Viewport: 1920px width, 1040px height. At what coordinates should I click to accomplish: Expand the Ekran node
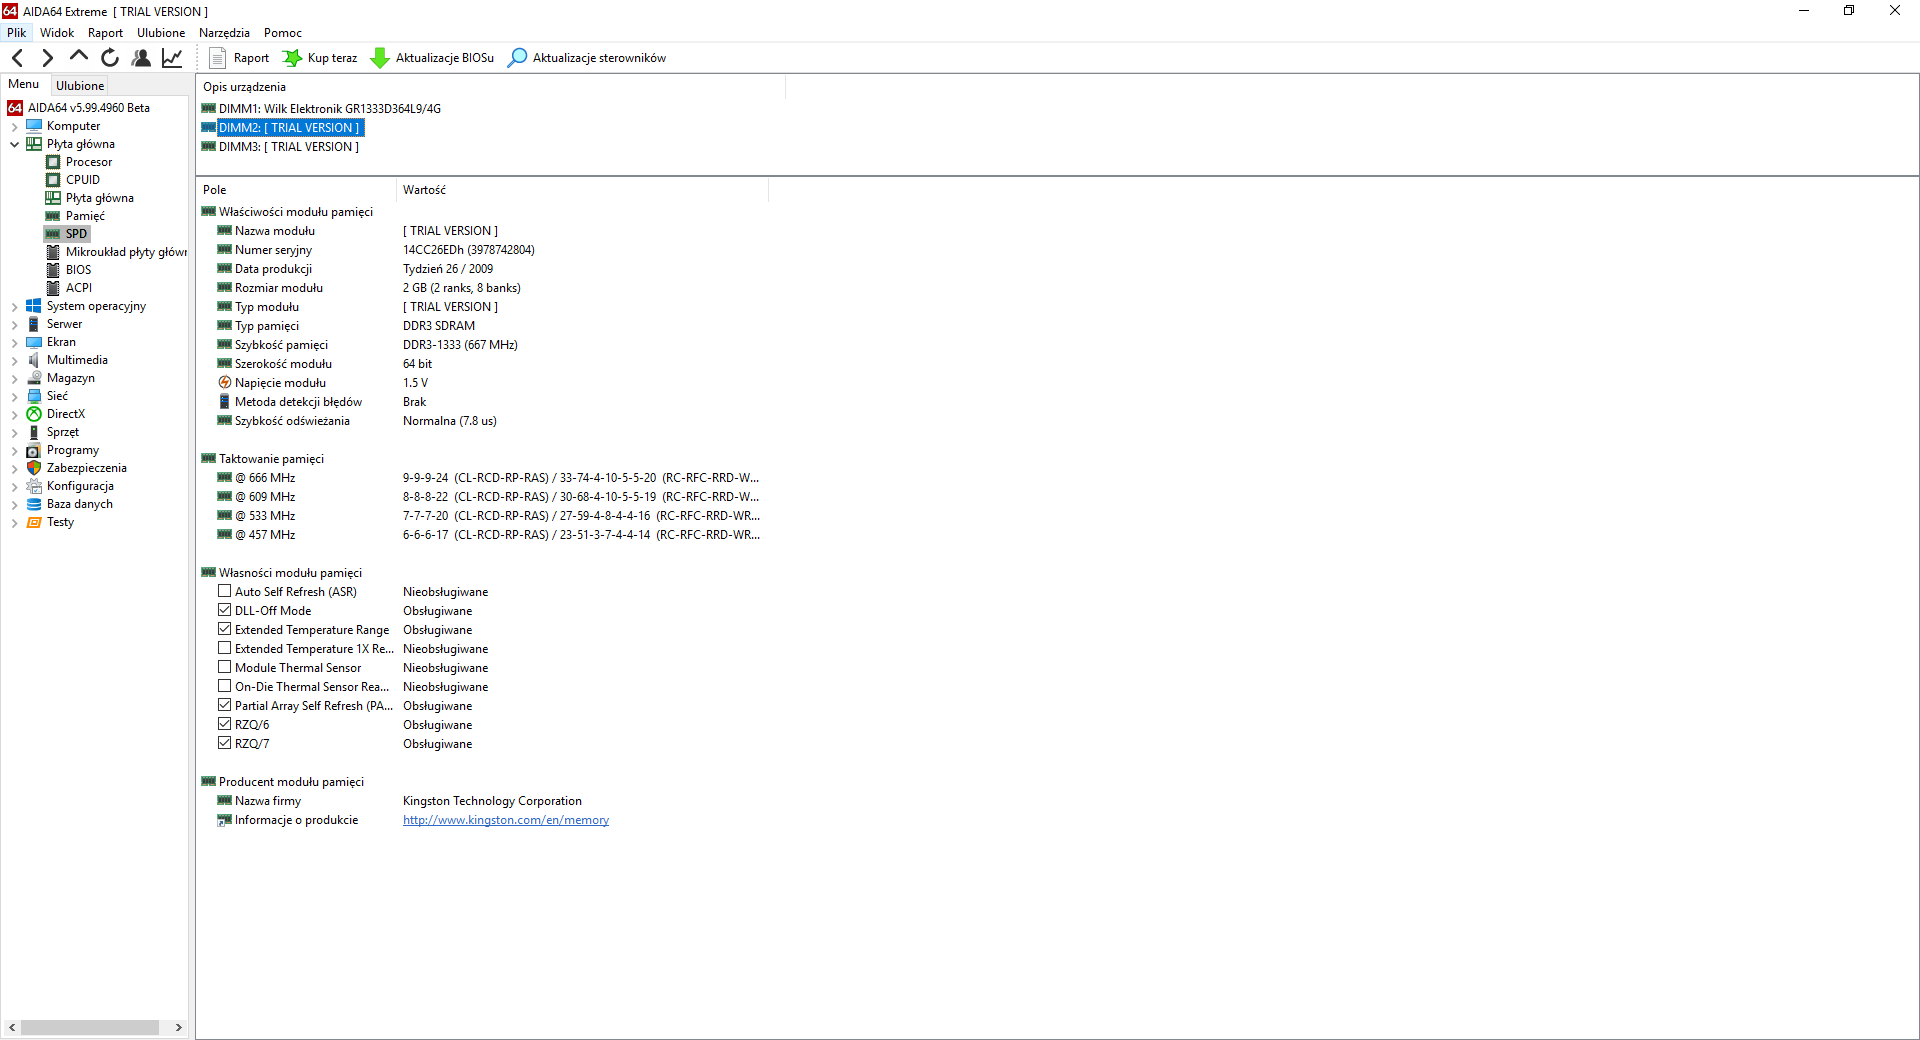(x=14, y=342)
